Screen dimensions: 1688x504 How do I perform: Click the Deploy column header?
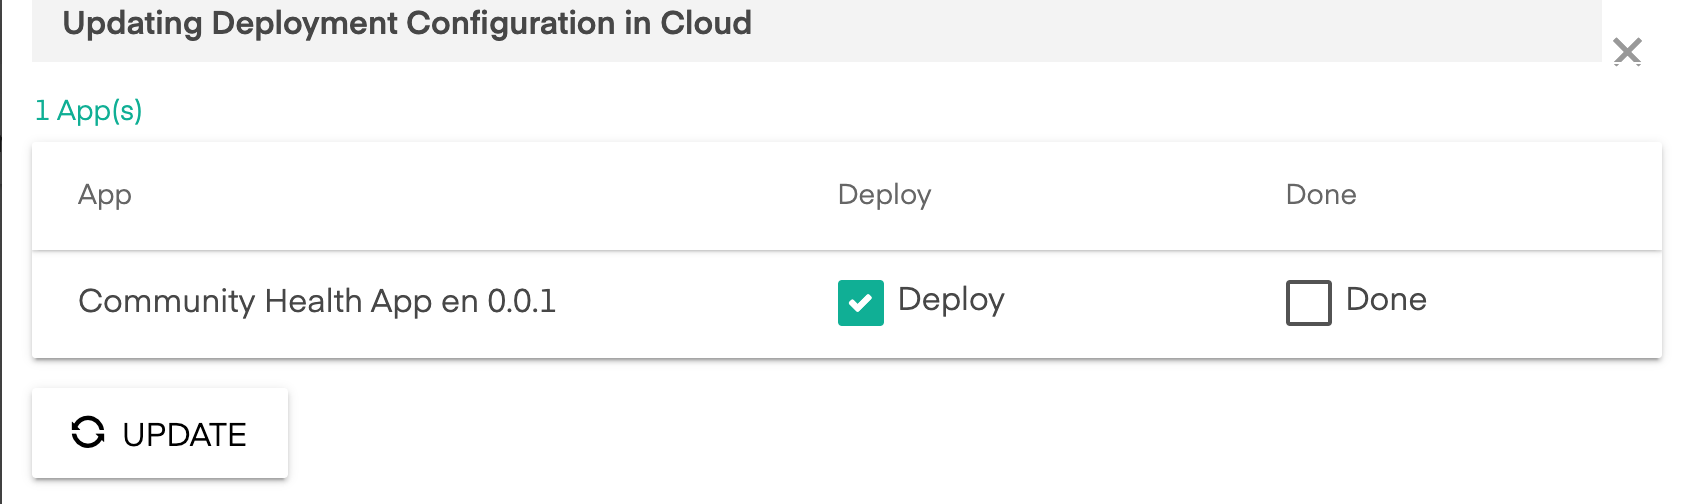point(884,195)
